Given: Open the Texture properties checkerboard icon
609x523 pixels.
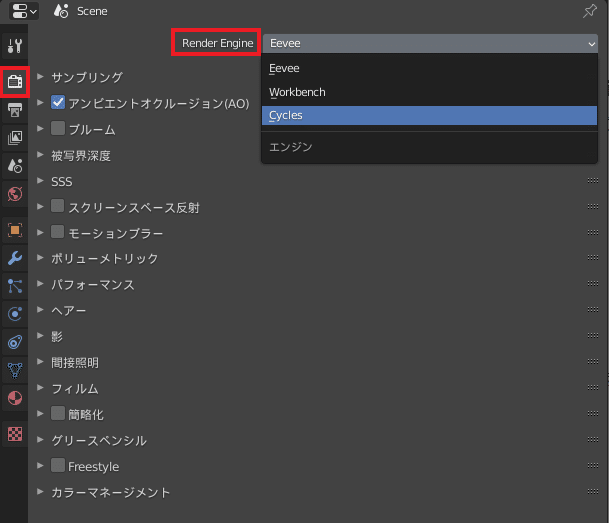Looking at the screenshot, I should [15, 434].
